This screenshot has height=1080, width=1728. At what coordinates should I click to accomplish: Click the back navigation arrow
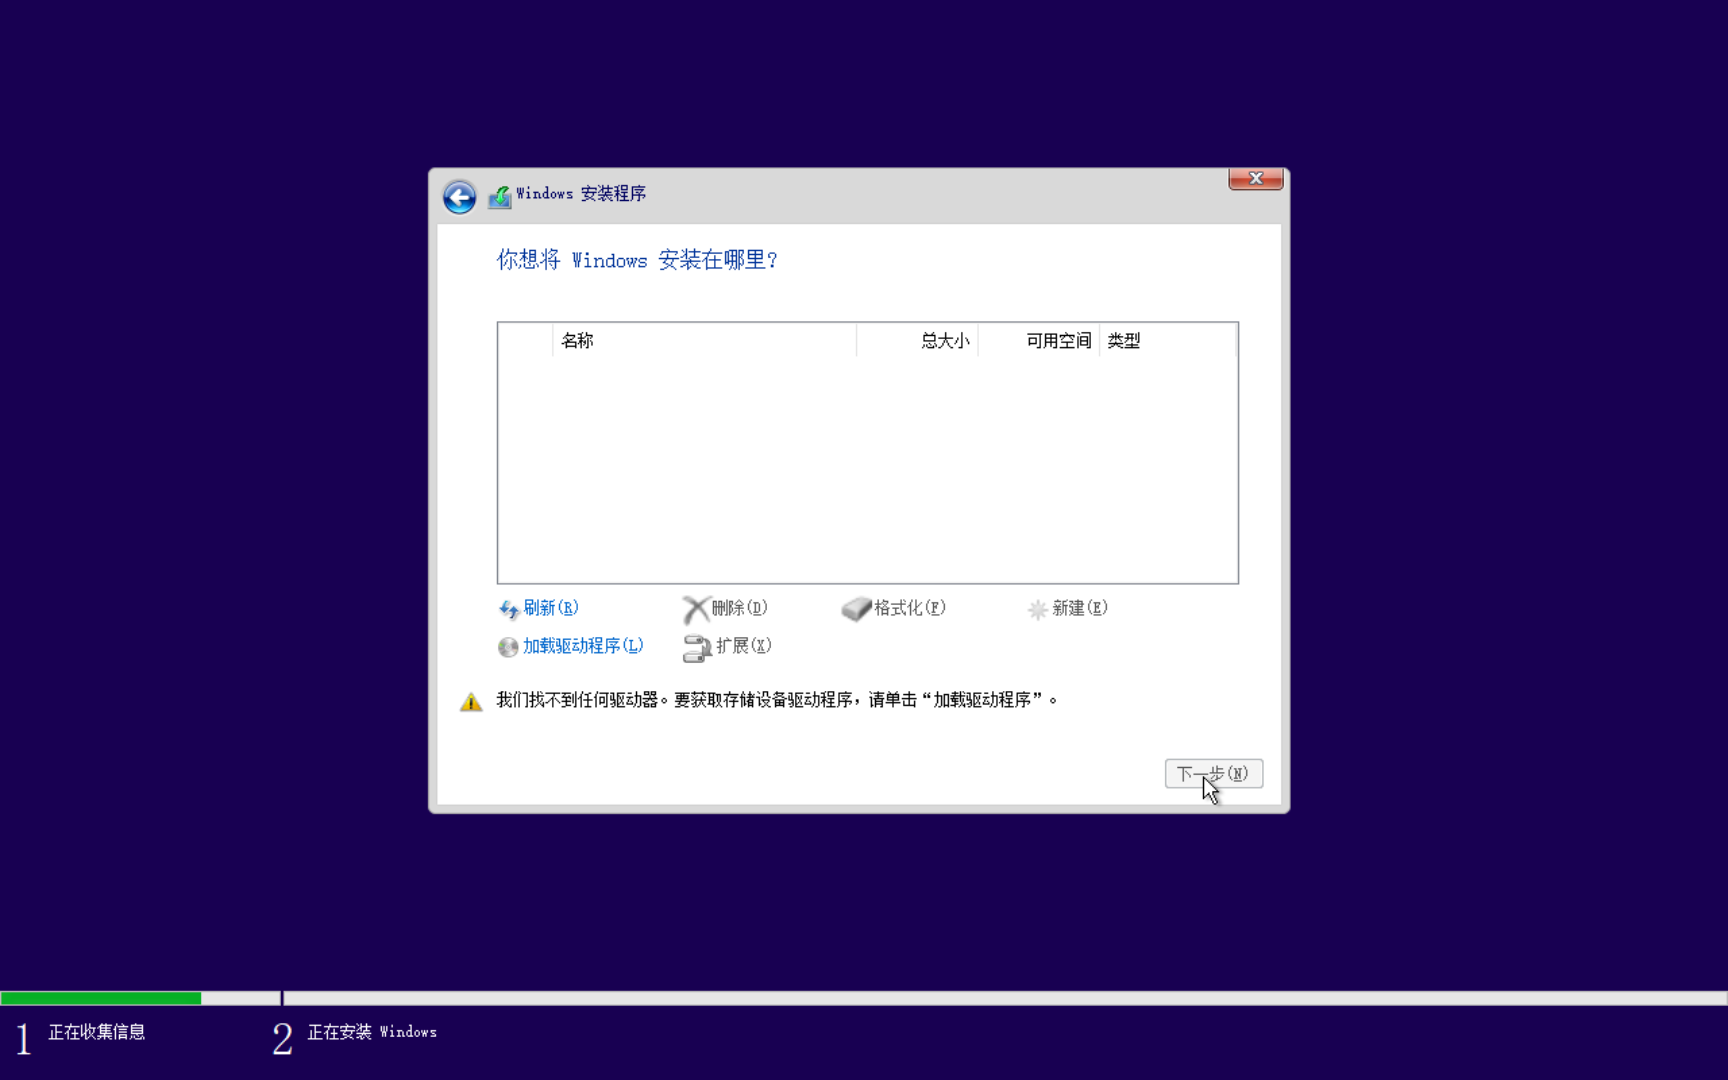pyautogui.click(x=458, y=197)
